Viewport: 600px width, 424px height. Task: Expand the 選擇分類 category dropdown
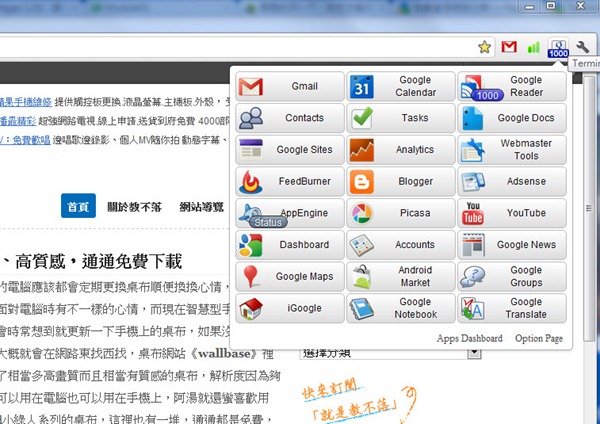(390, 353)
